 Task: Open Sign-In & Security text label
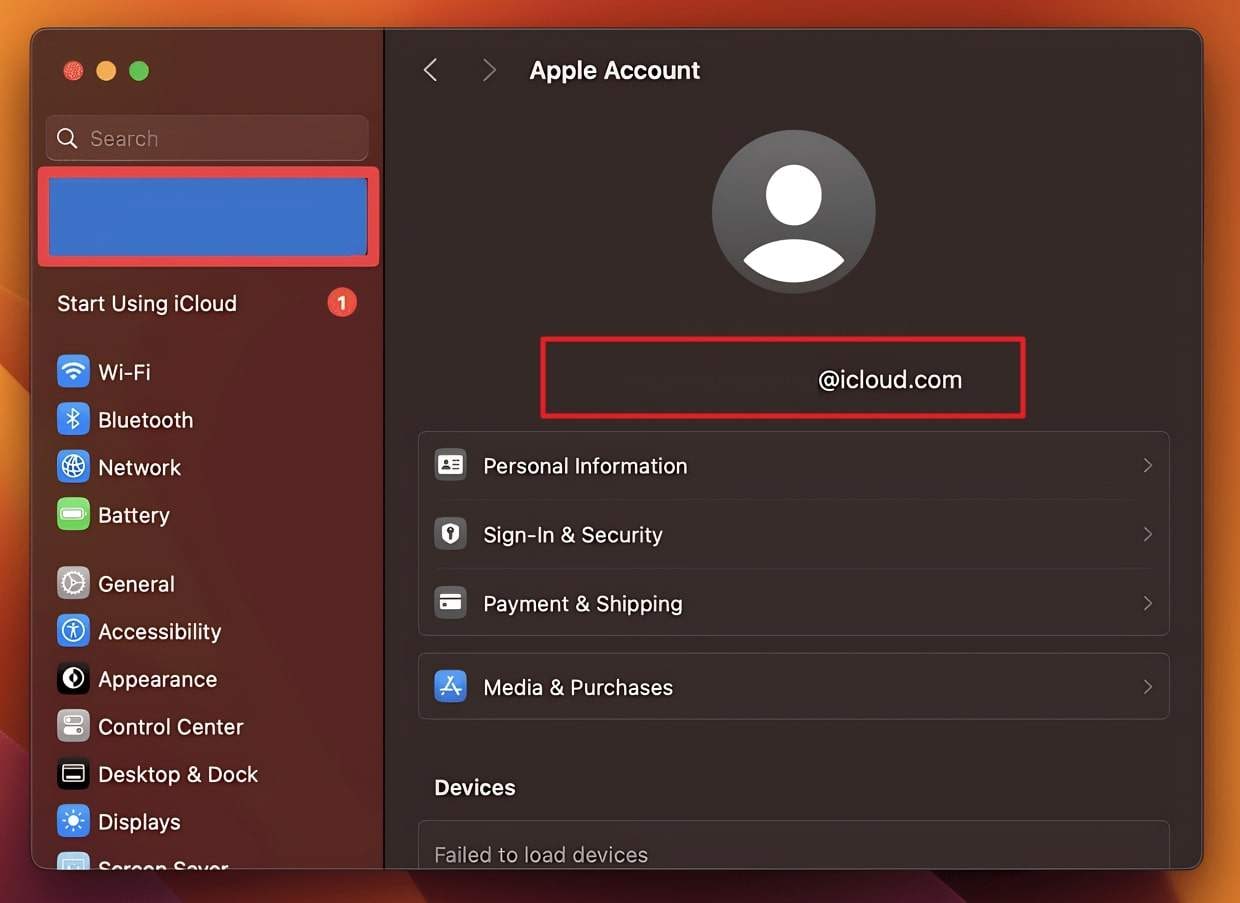pyautogui.click(x=573, y=534)
